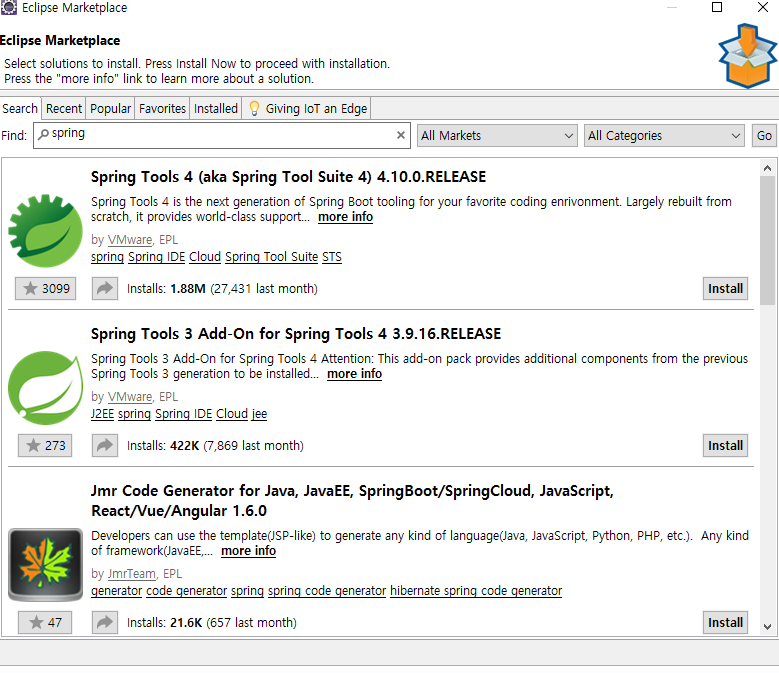The height and width of the screenshot is (673, 779).
Task: Share the Jmr Code Generator listing
Action: click(x=105, y=622)
